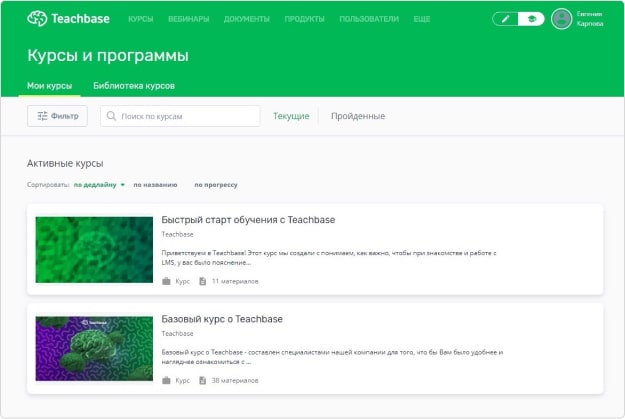
Task: Open Быстрый старт обучения thumbnail
Action: click(94, 250)
